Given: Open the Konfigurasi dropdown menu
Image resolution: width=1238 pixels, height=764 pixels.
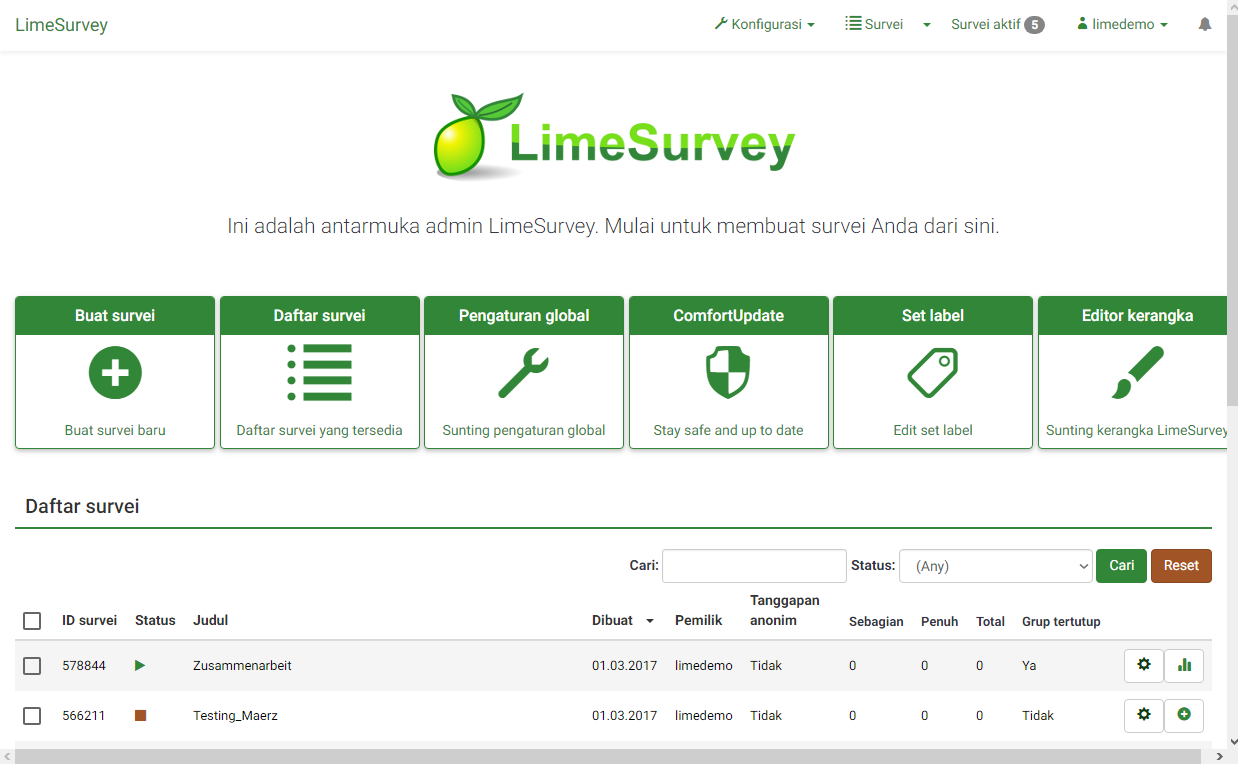Looking at the screenshot, I should point(765,24).
